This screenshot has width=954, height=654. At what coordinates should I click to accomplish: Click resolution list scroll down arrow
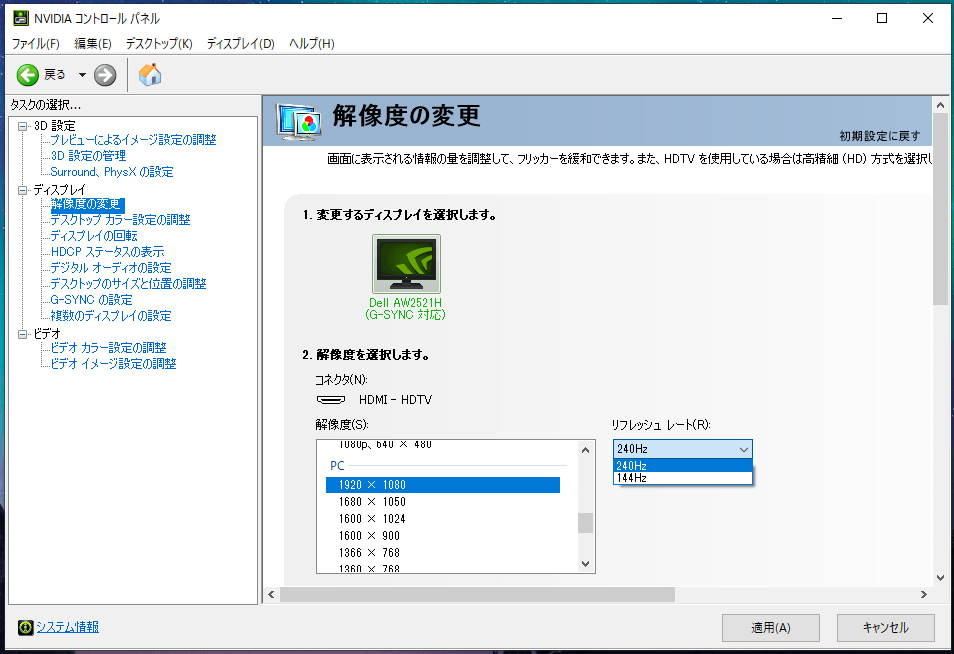pyautogui.click(x=585, y=564)
